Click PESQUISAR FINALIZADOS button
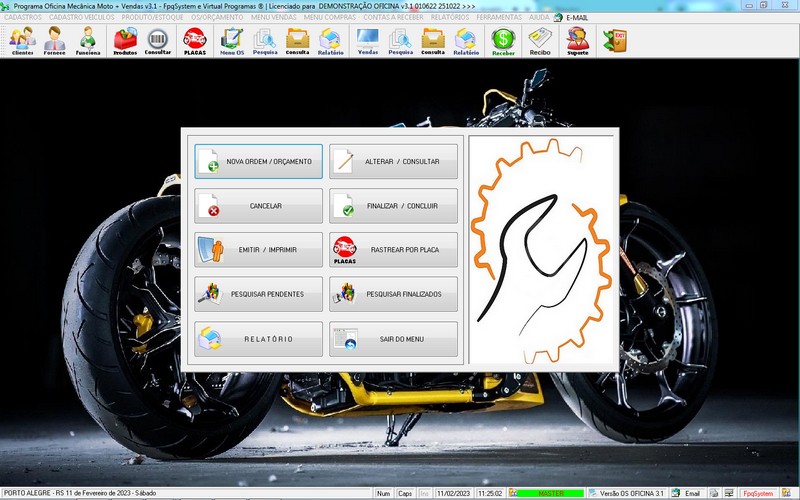The width and height of the screenshot is (800, 500). 393,294
